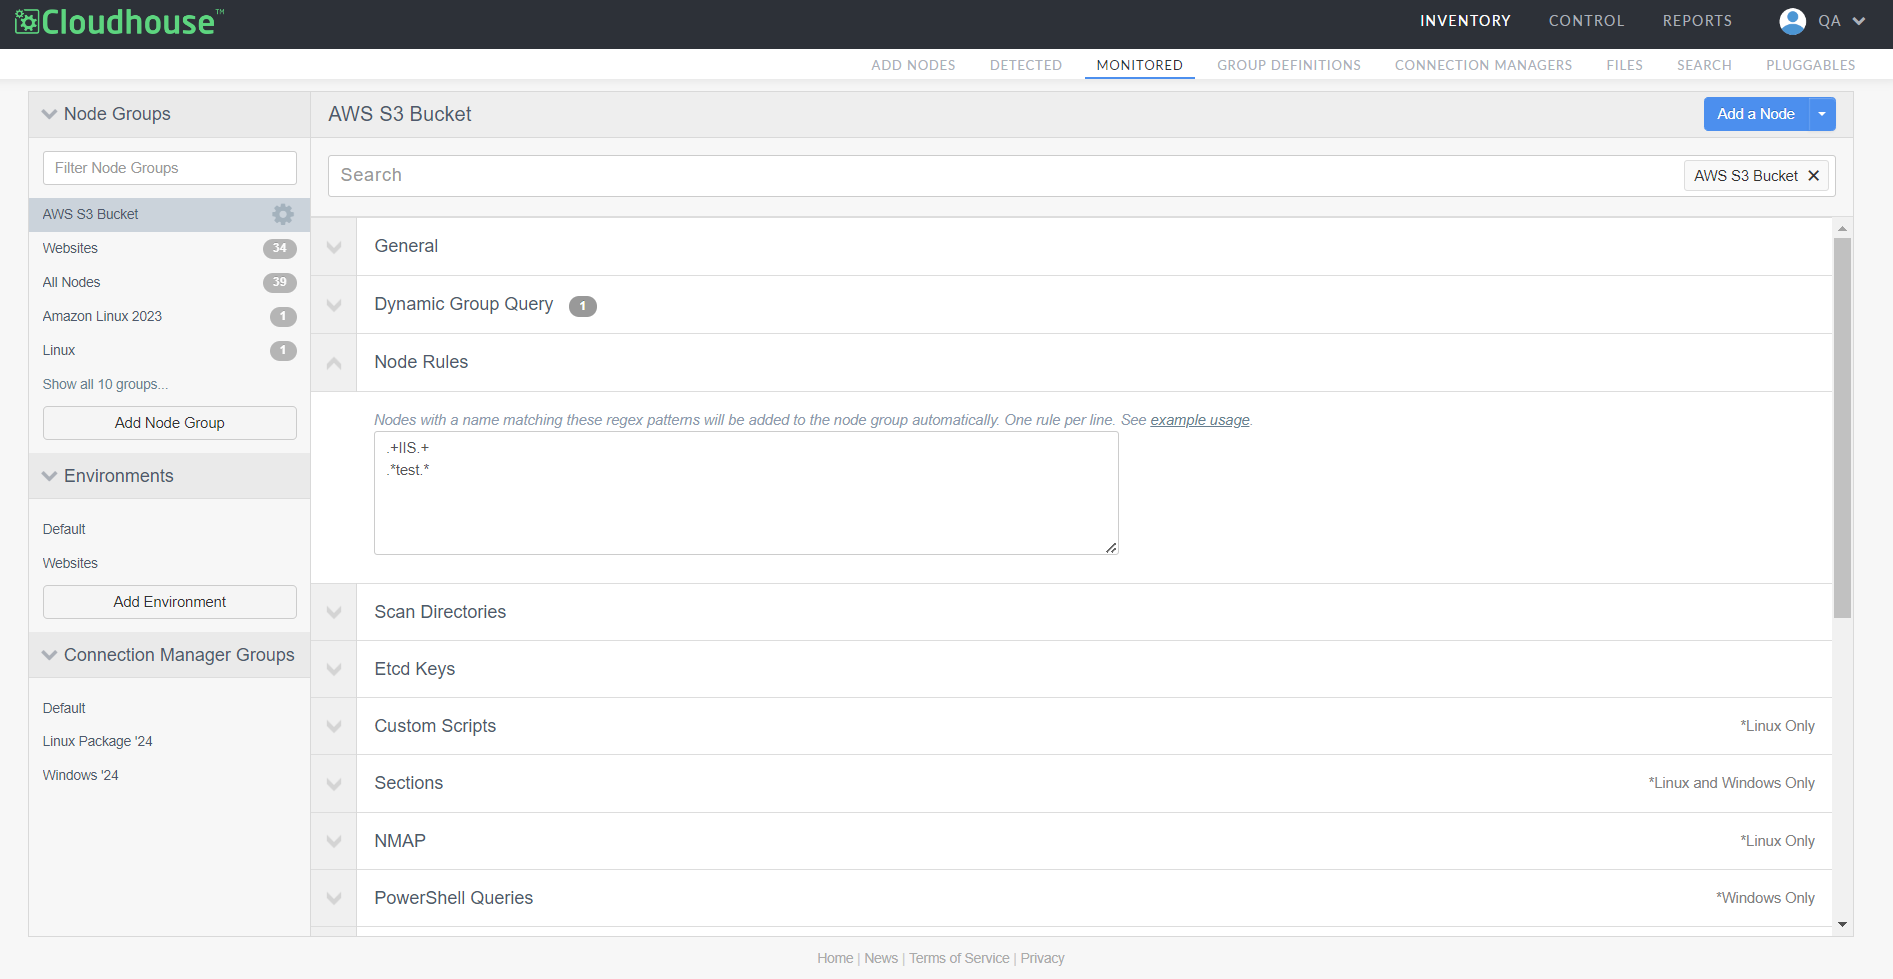This screenshot has width=1893, height=979.
Task: Select Windows '24 connection group
Action: coord(80,775)
